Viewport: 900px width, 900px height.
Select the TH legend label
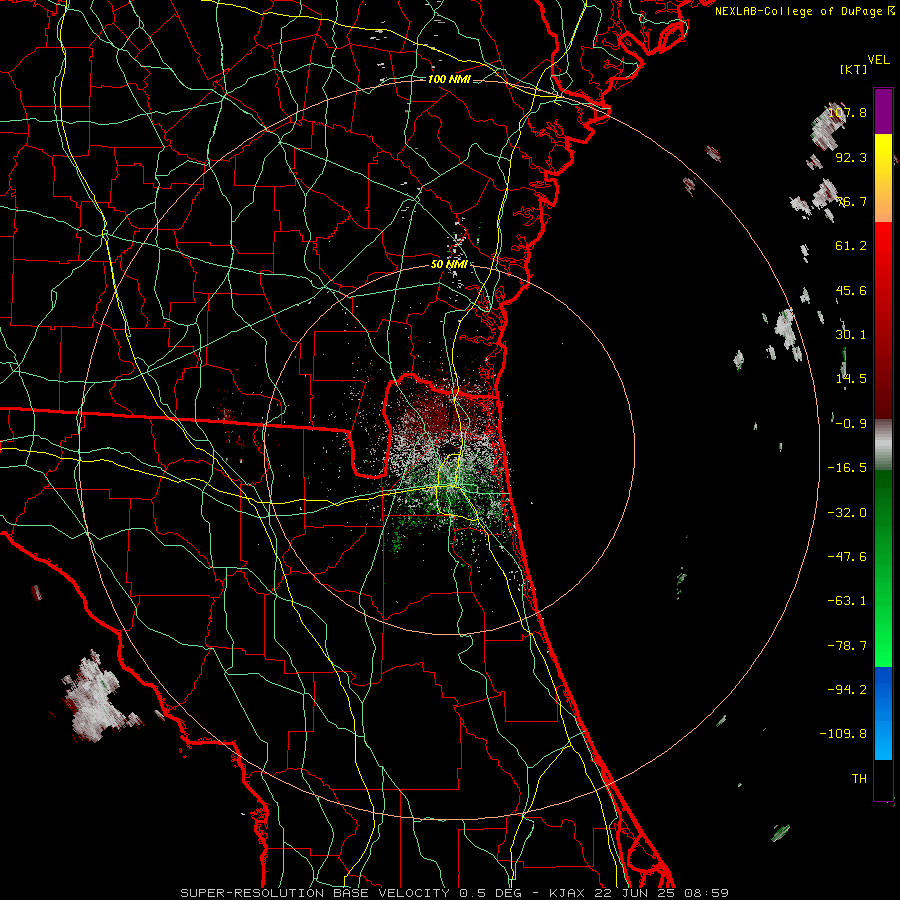pyautogui.click(x=859, y=779)
